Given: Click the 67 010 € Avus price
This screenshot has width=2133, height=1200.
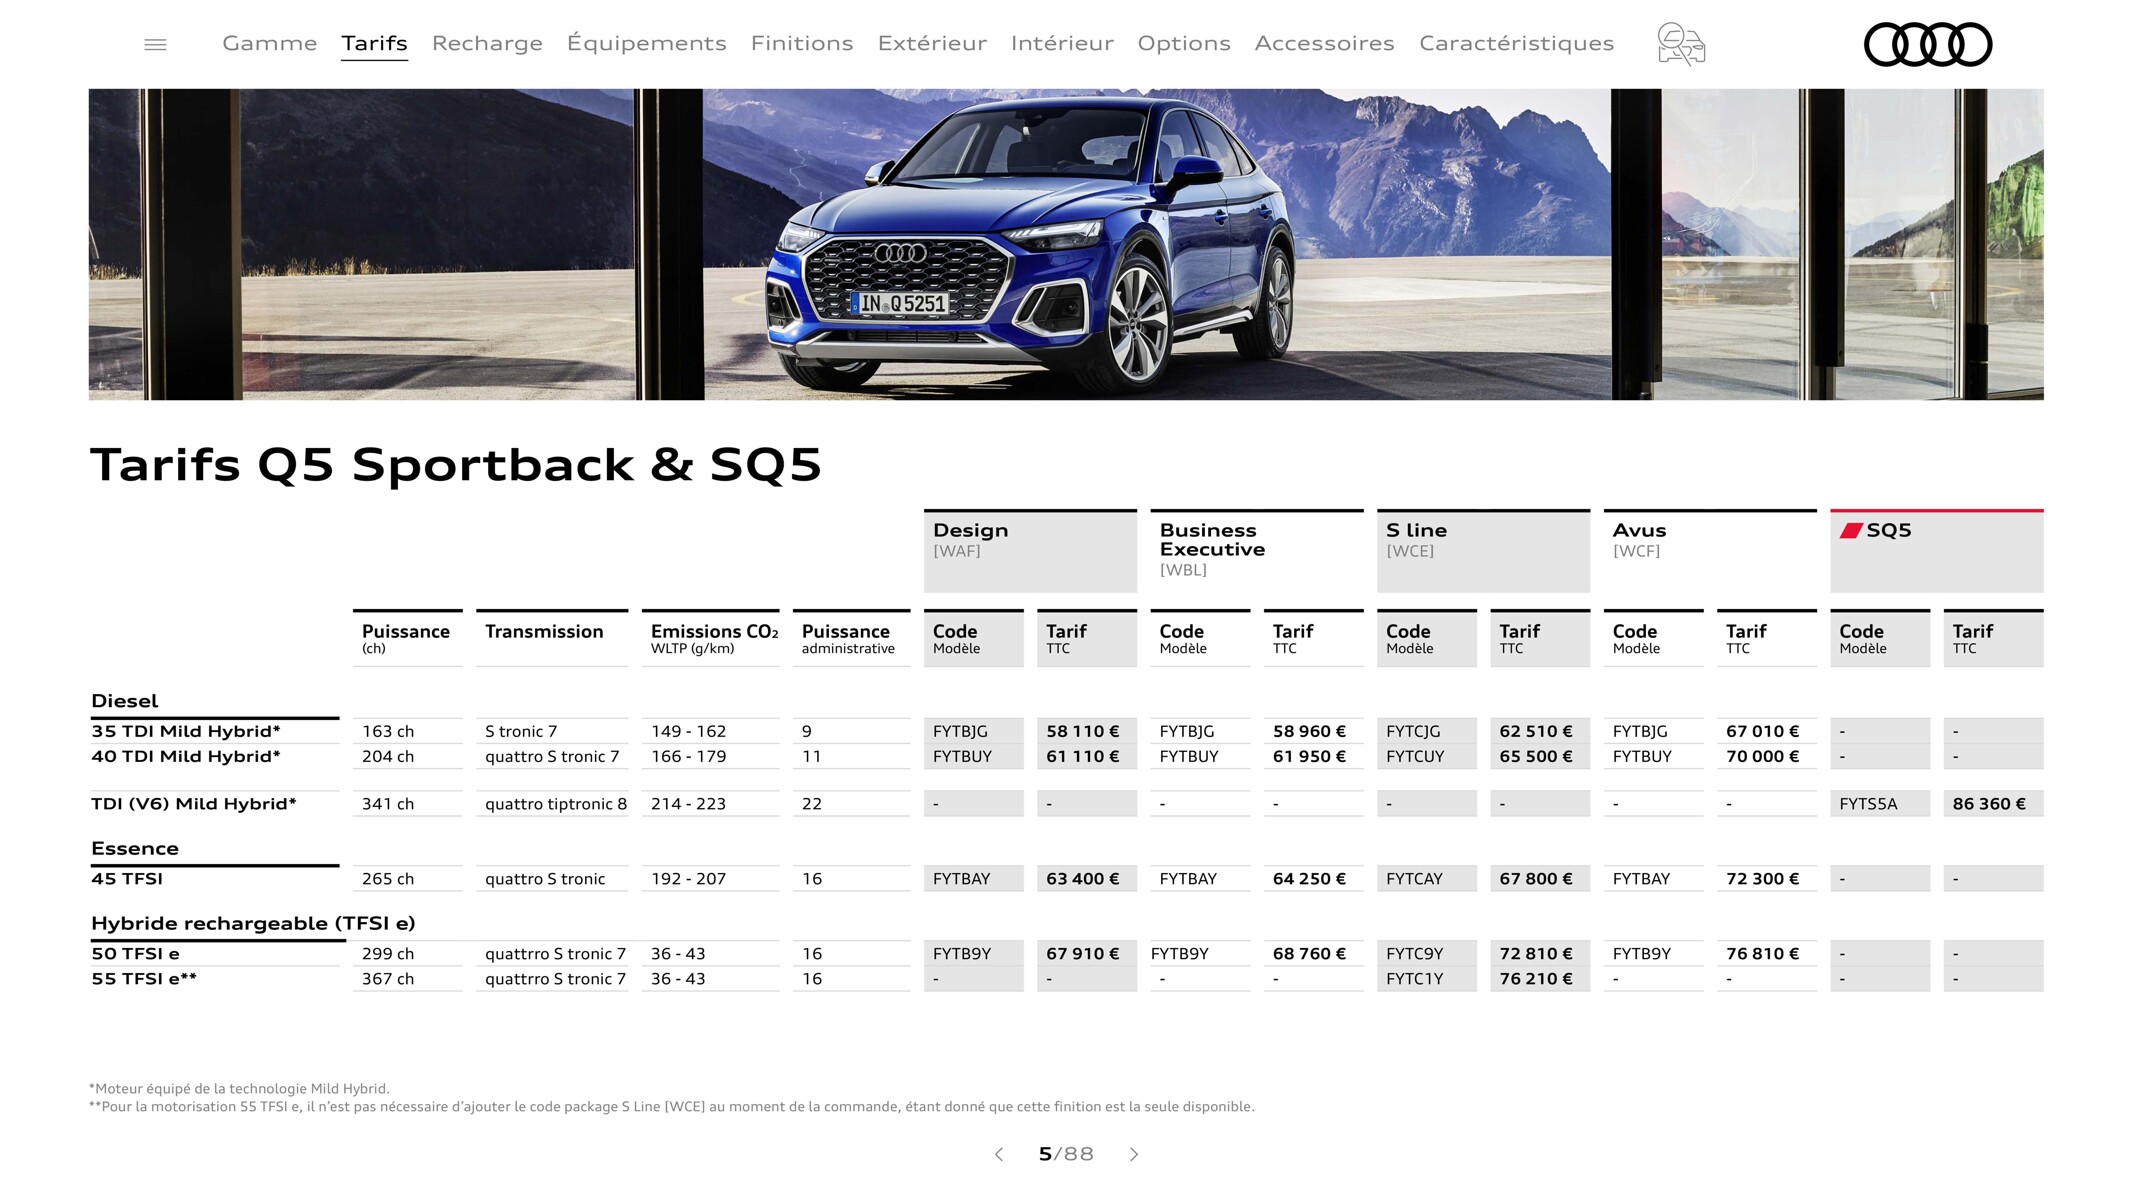Looking at the screenshot, I should click(1763, 731).
